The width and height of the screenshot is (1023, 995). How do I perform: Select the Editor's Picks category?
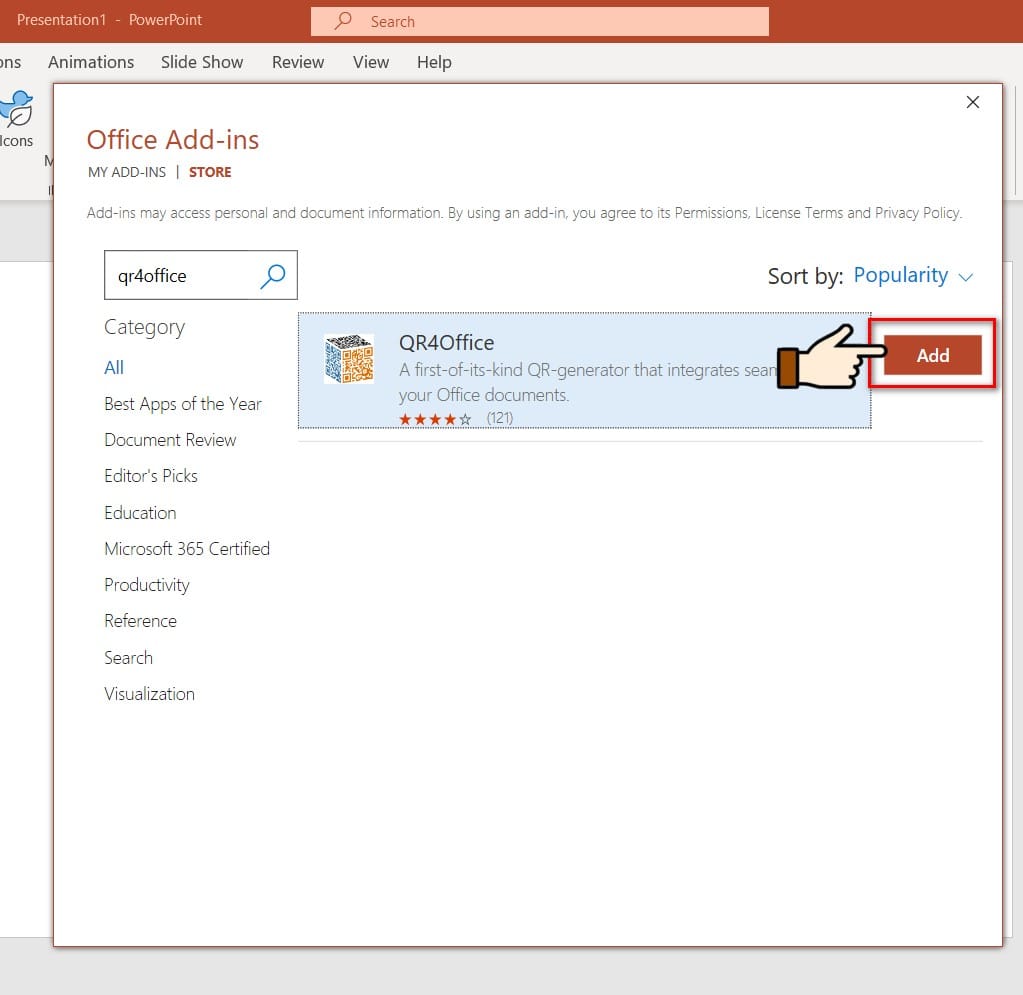pyautogui.click(x=151, y=476)
